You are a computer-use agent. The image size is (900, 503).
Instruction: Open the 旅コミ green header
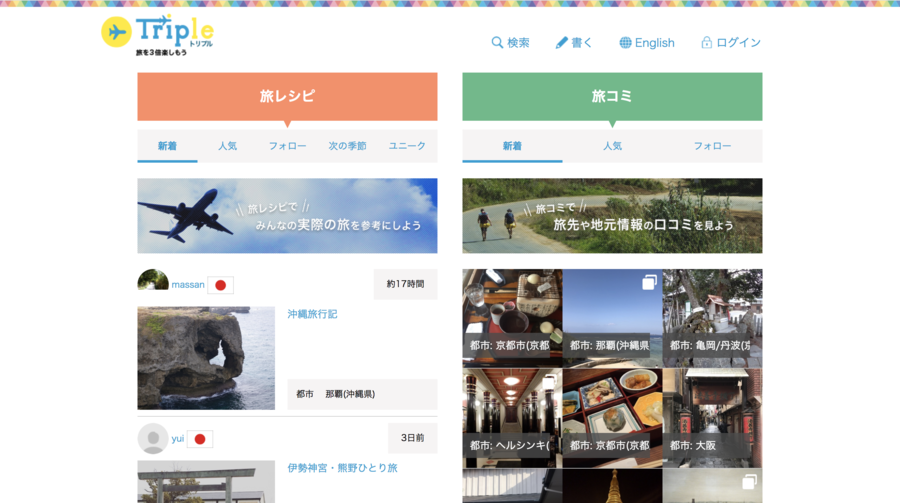612,96
